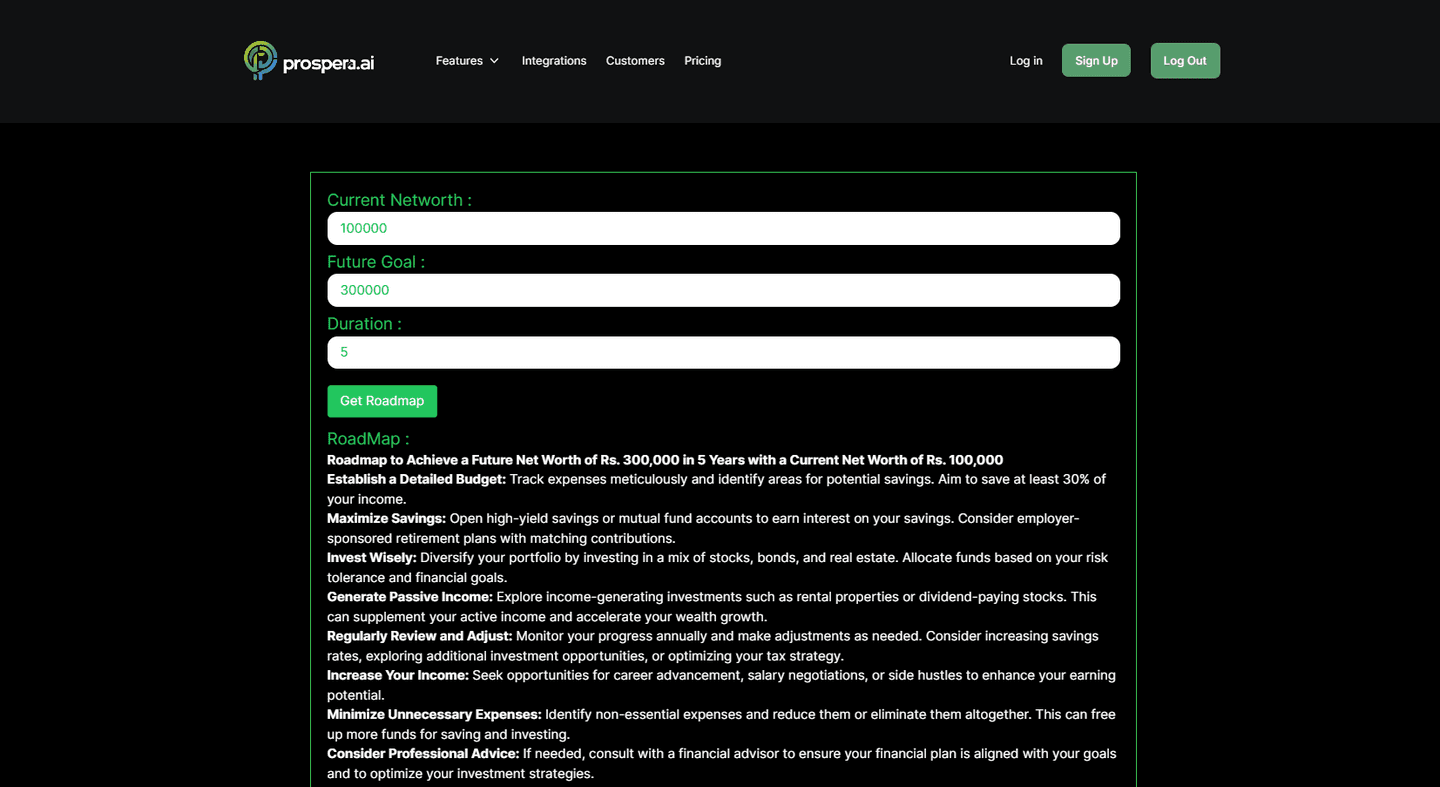Select the Sign Up button

[1096, 60]
